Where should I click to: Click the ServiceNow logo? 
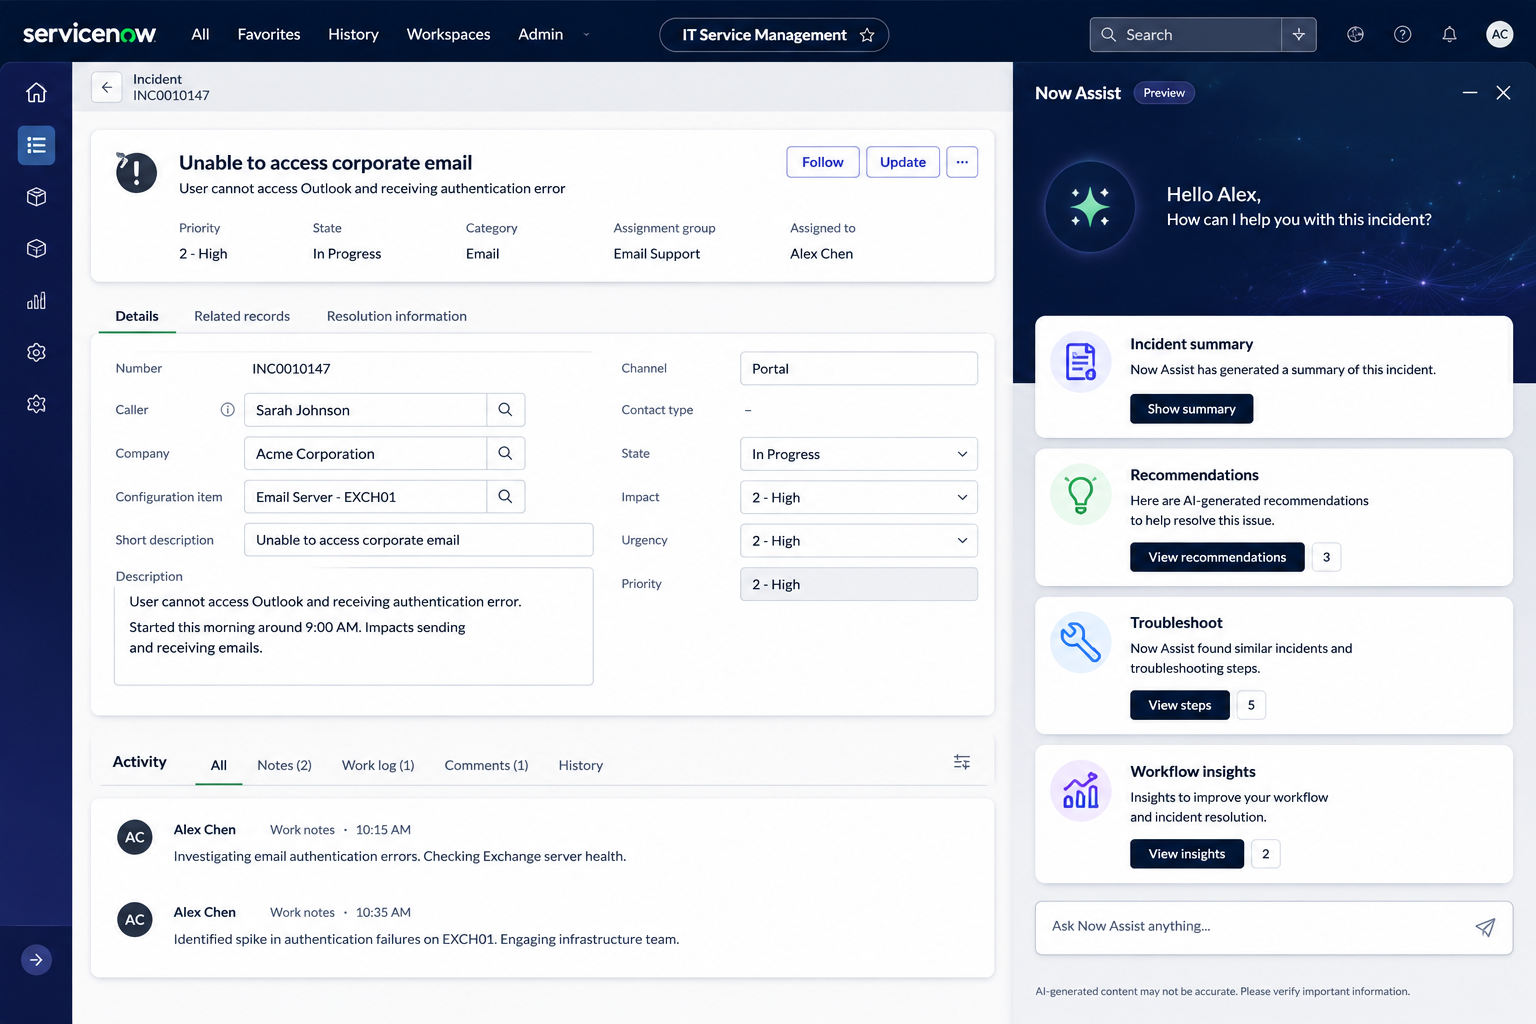click(89, 34)
